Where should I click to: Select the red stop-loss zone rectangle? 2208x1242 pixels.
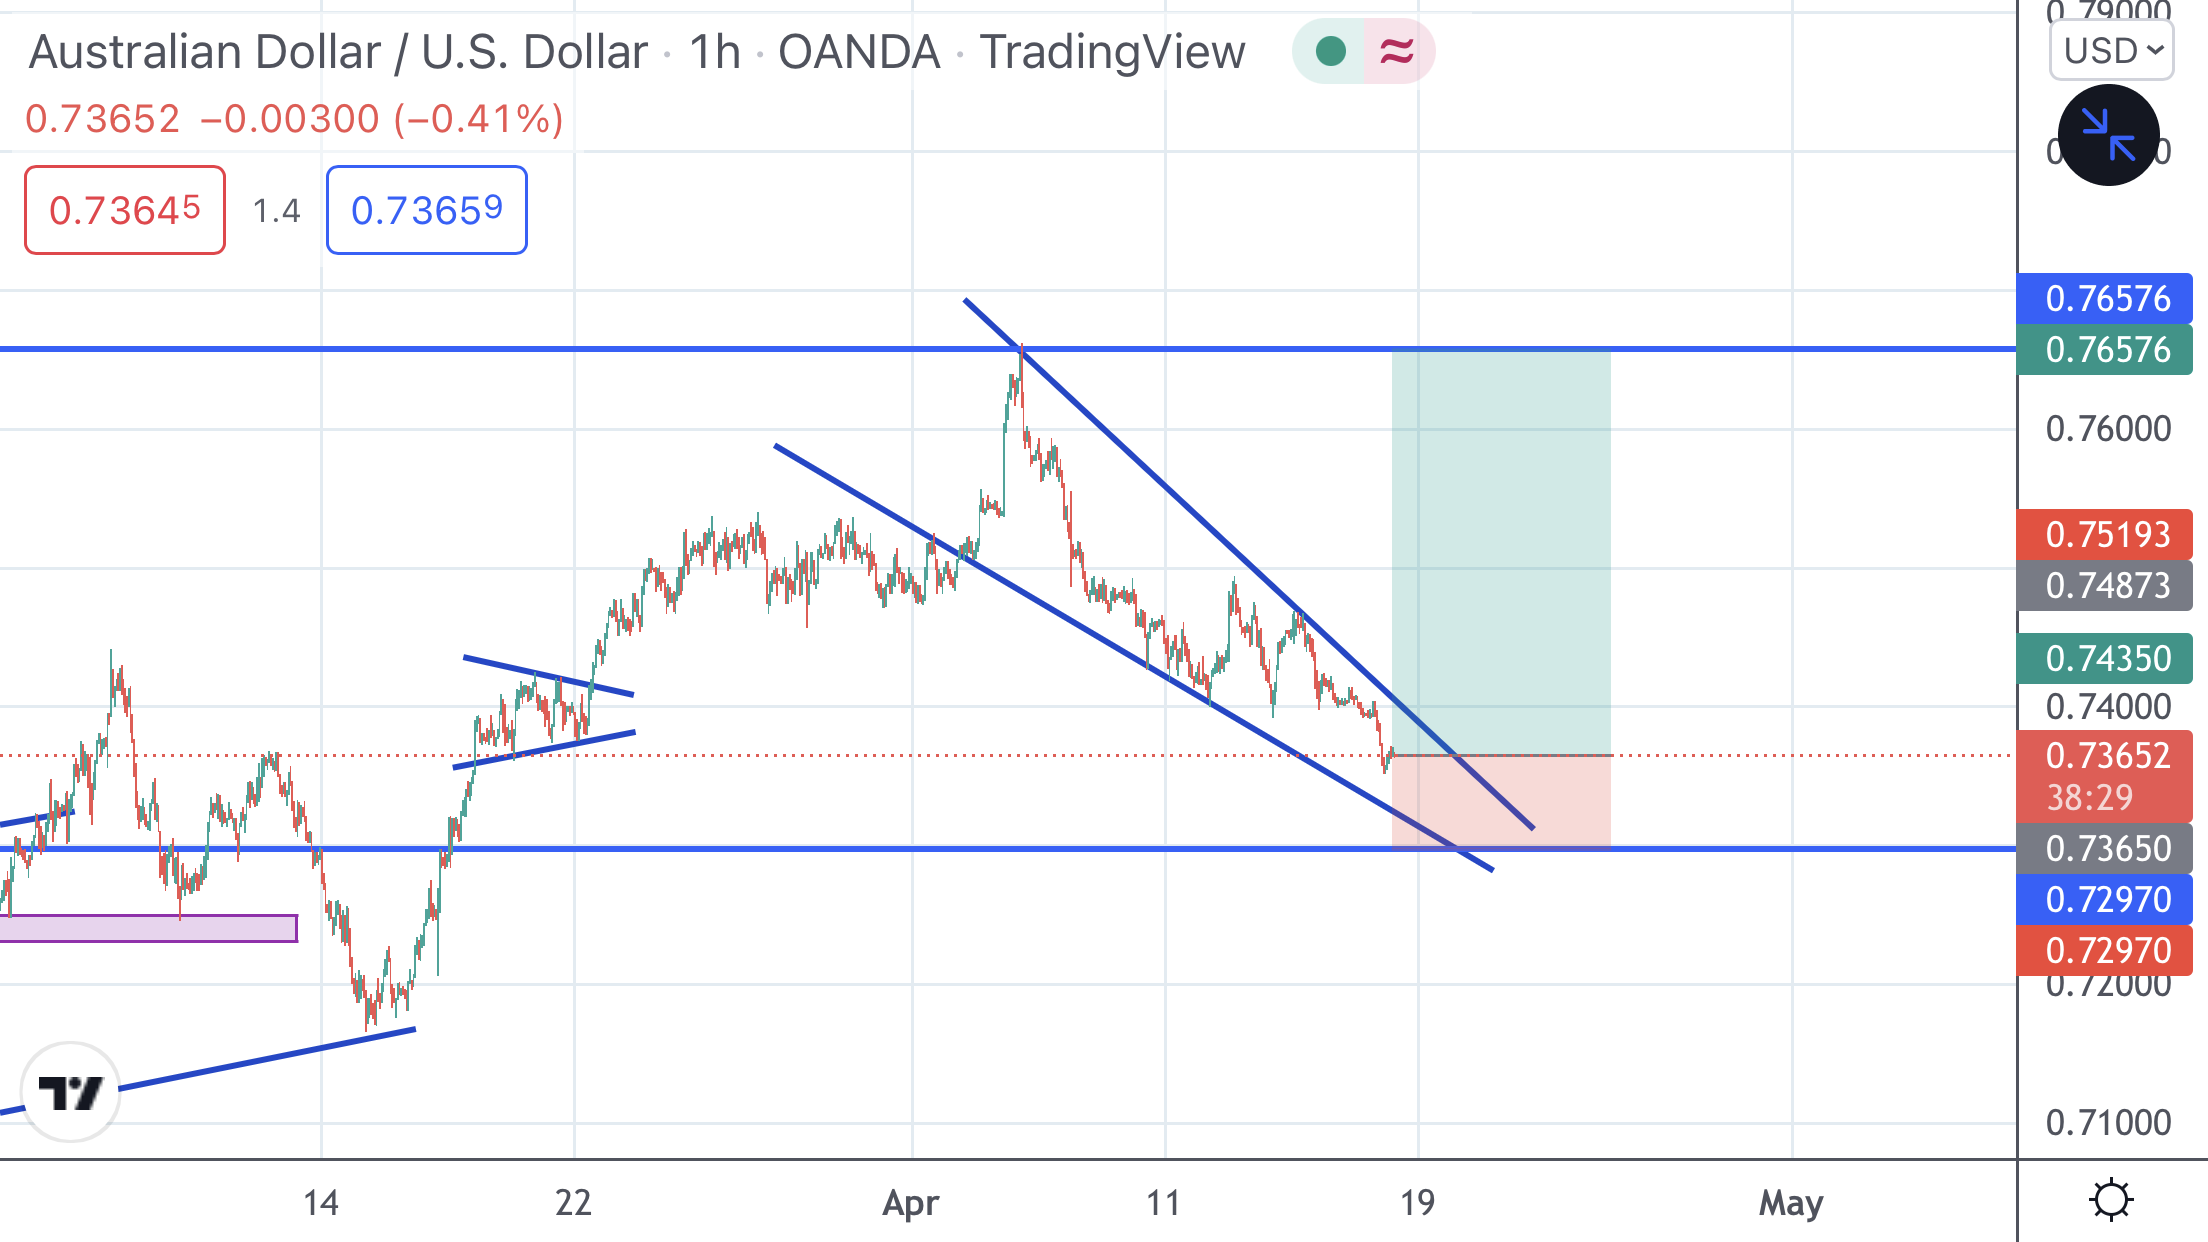1570,800
